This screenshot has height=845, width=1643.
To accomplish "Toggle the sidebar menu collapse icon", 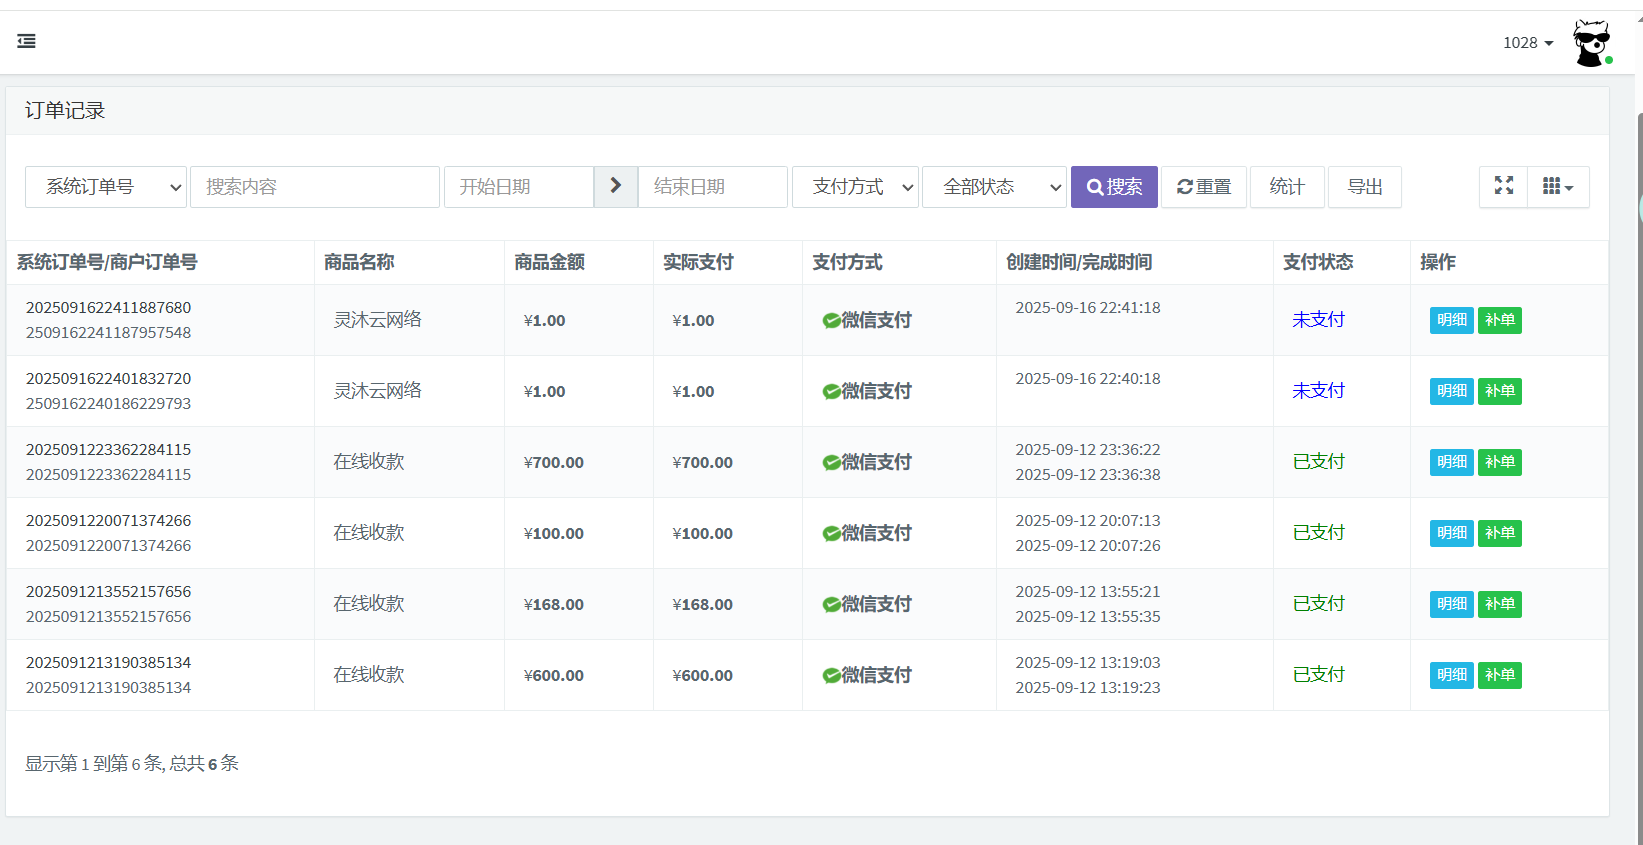I will 27,41.
